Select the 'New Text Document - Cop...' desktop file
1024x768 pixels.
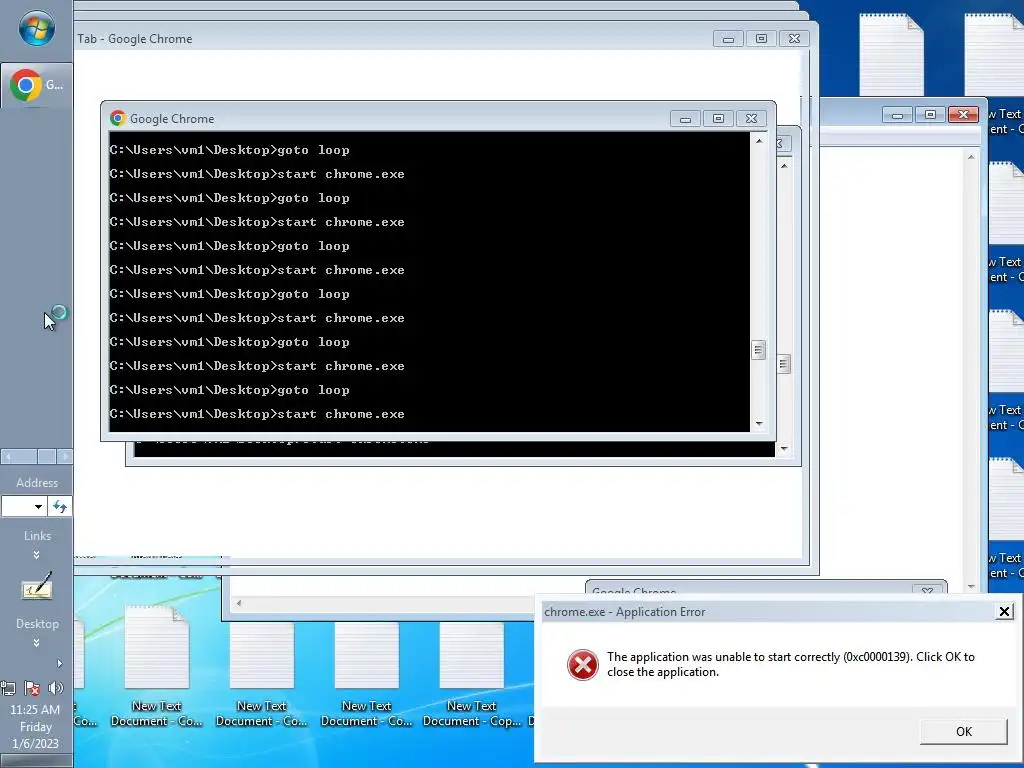click(x=472, y=674)
